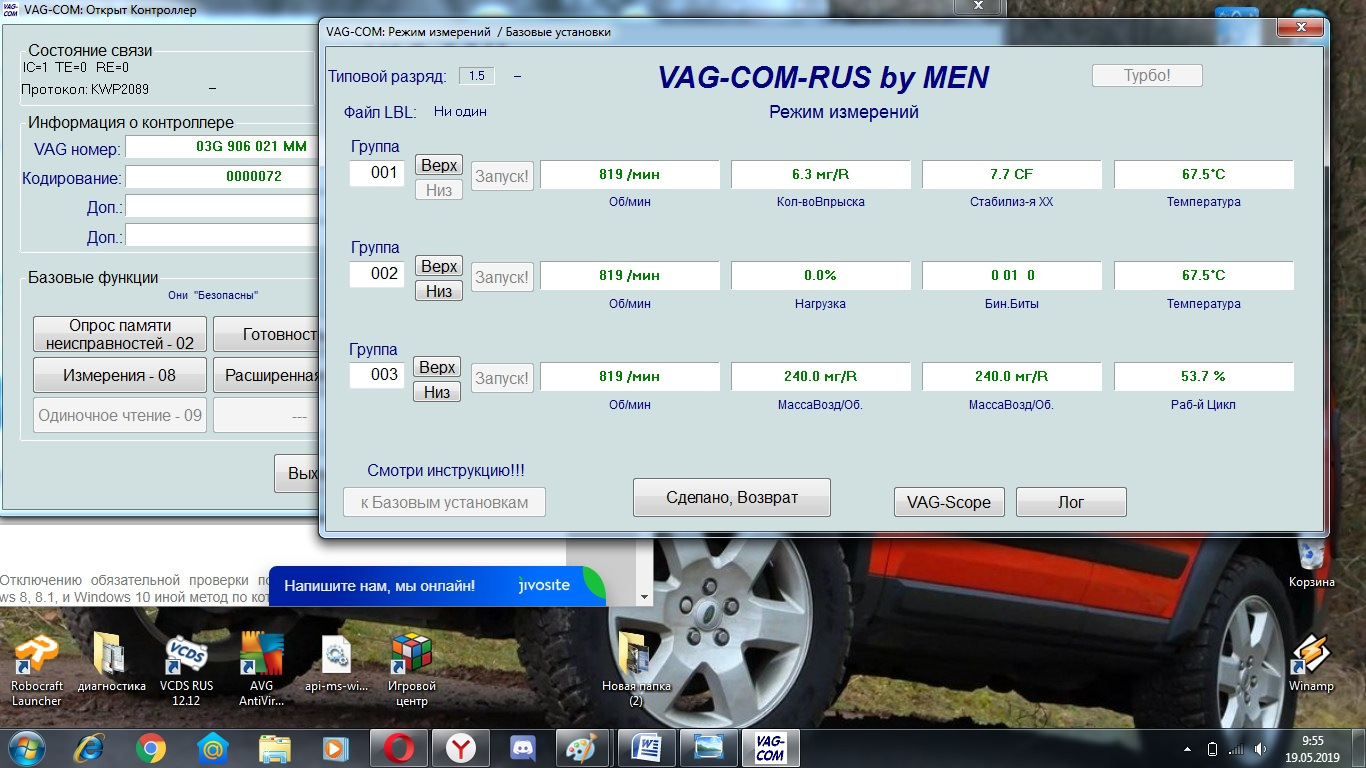Open Robocraft Launcher desktop shortcut
This screenshot has height=768, width=1366.
point(37,670)
